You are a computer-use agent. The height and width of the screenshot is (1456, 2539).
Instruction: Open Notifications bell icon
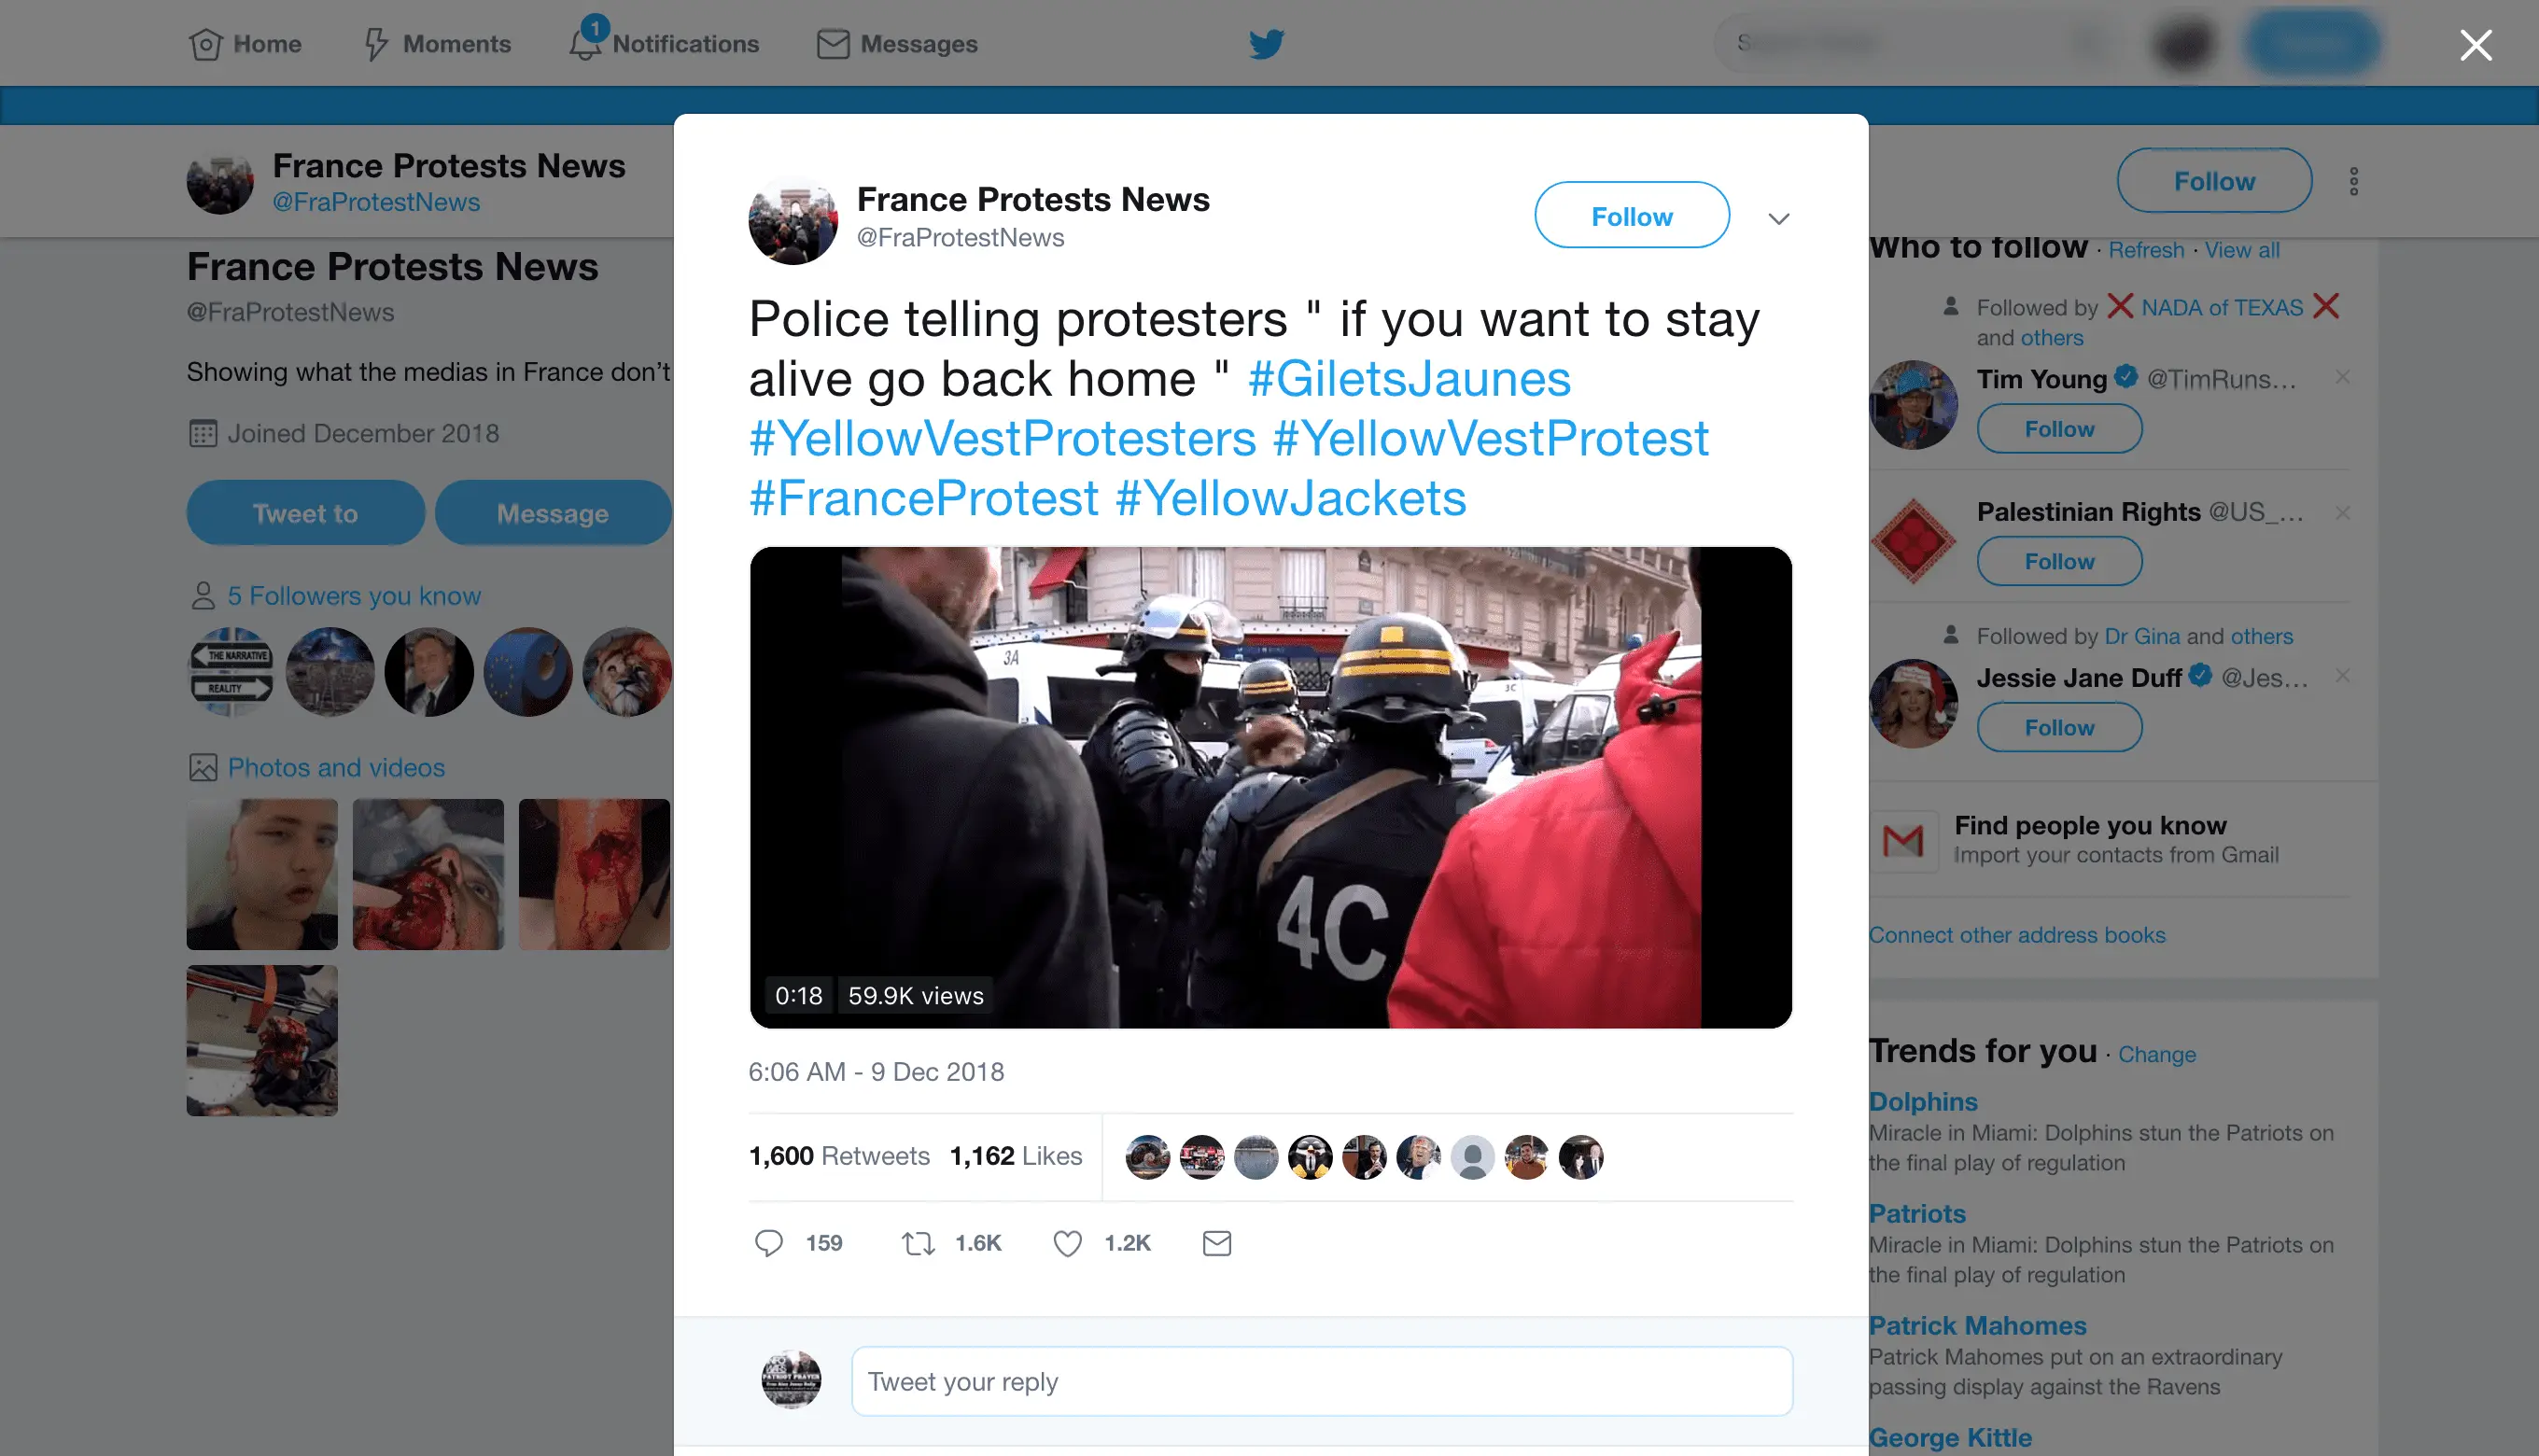click(586, 42)
